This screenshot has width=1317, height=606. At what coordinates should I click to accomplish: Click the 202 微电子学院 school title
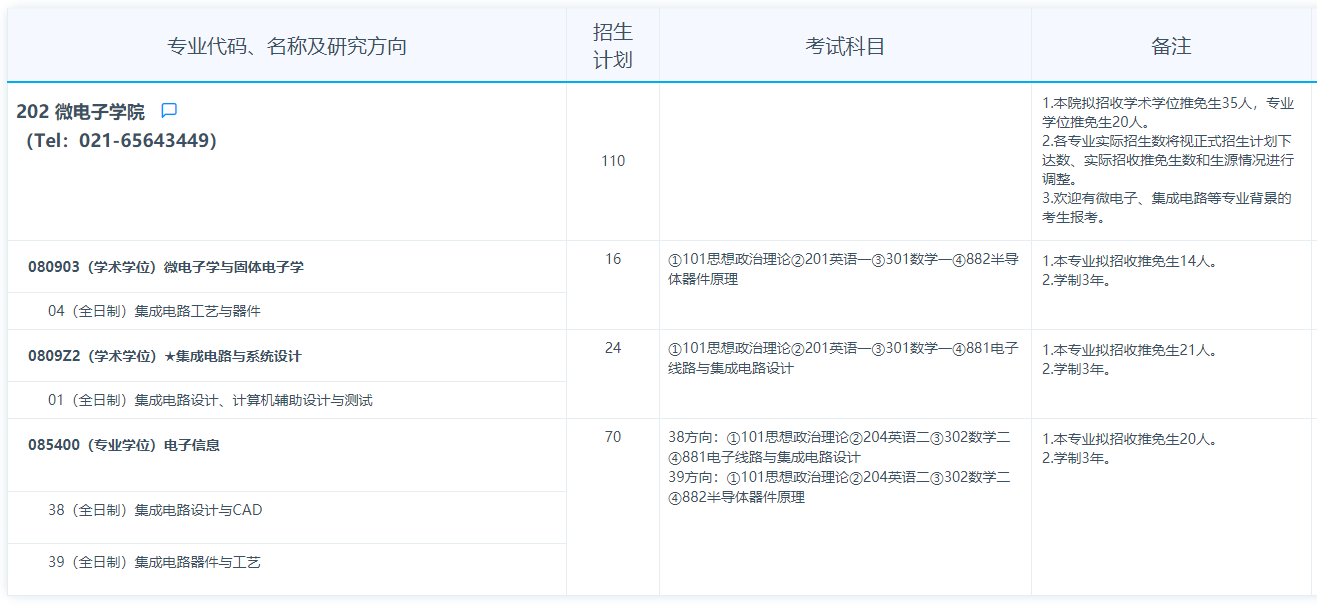pyautogui.click(x=81, y=112)
